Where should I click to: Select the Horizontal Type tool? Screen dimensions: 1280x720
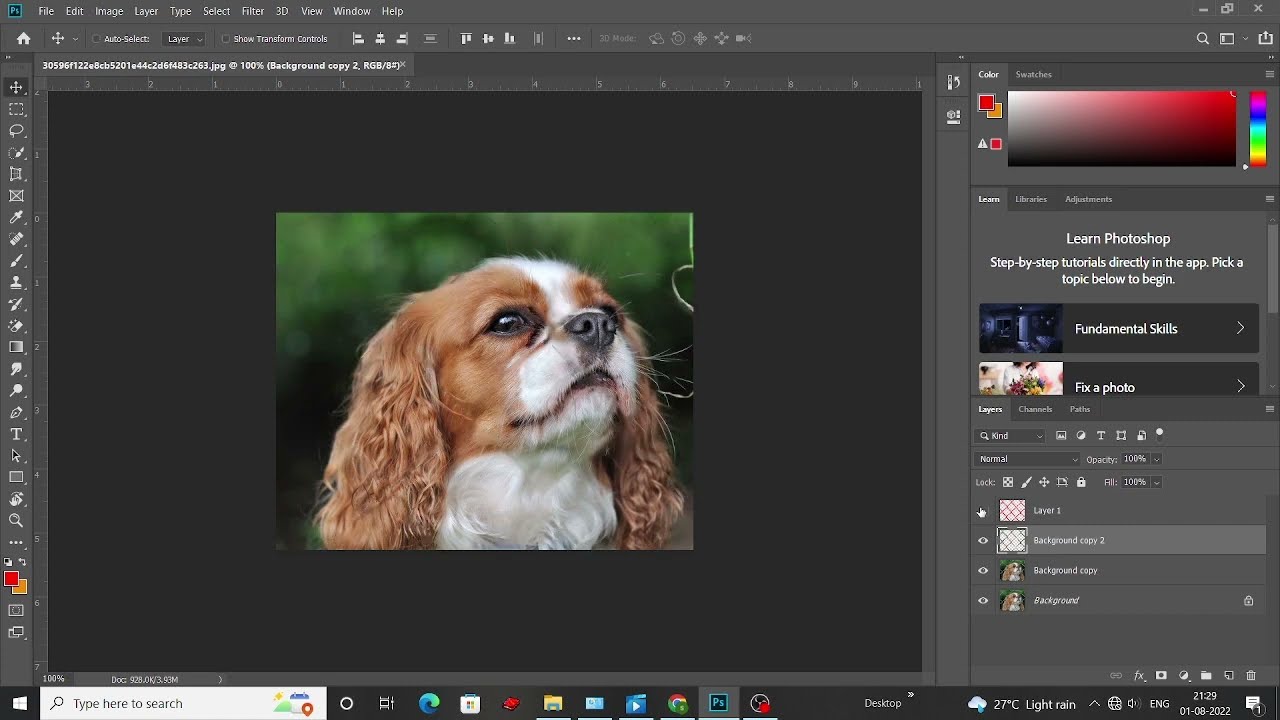(x=16, y=434)
